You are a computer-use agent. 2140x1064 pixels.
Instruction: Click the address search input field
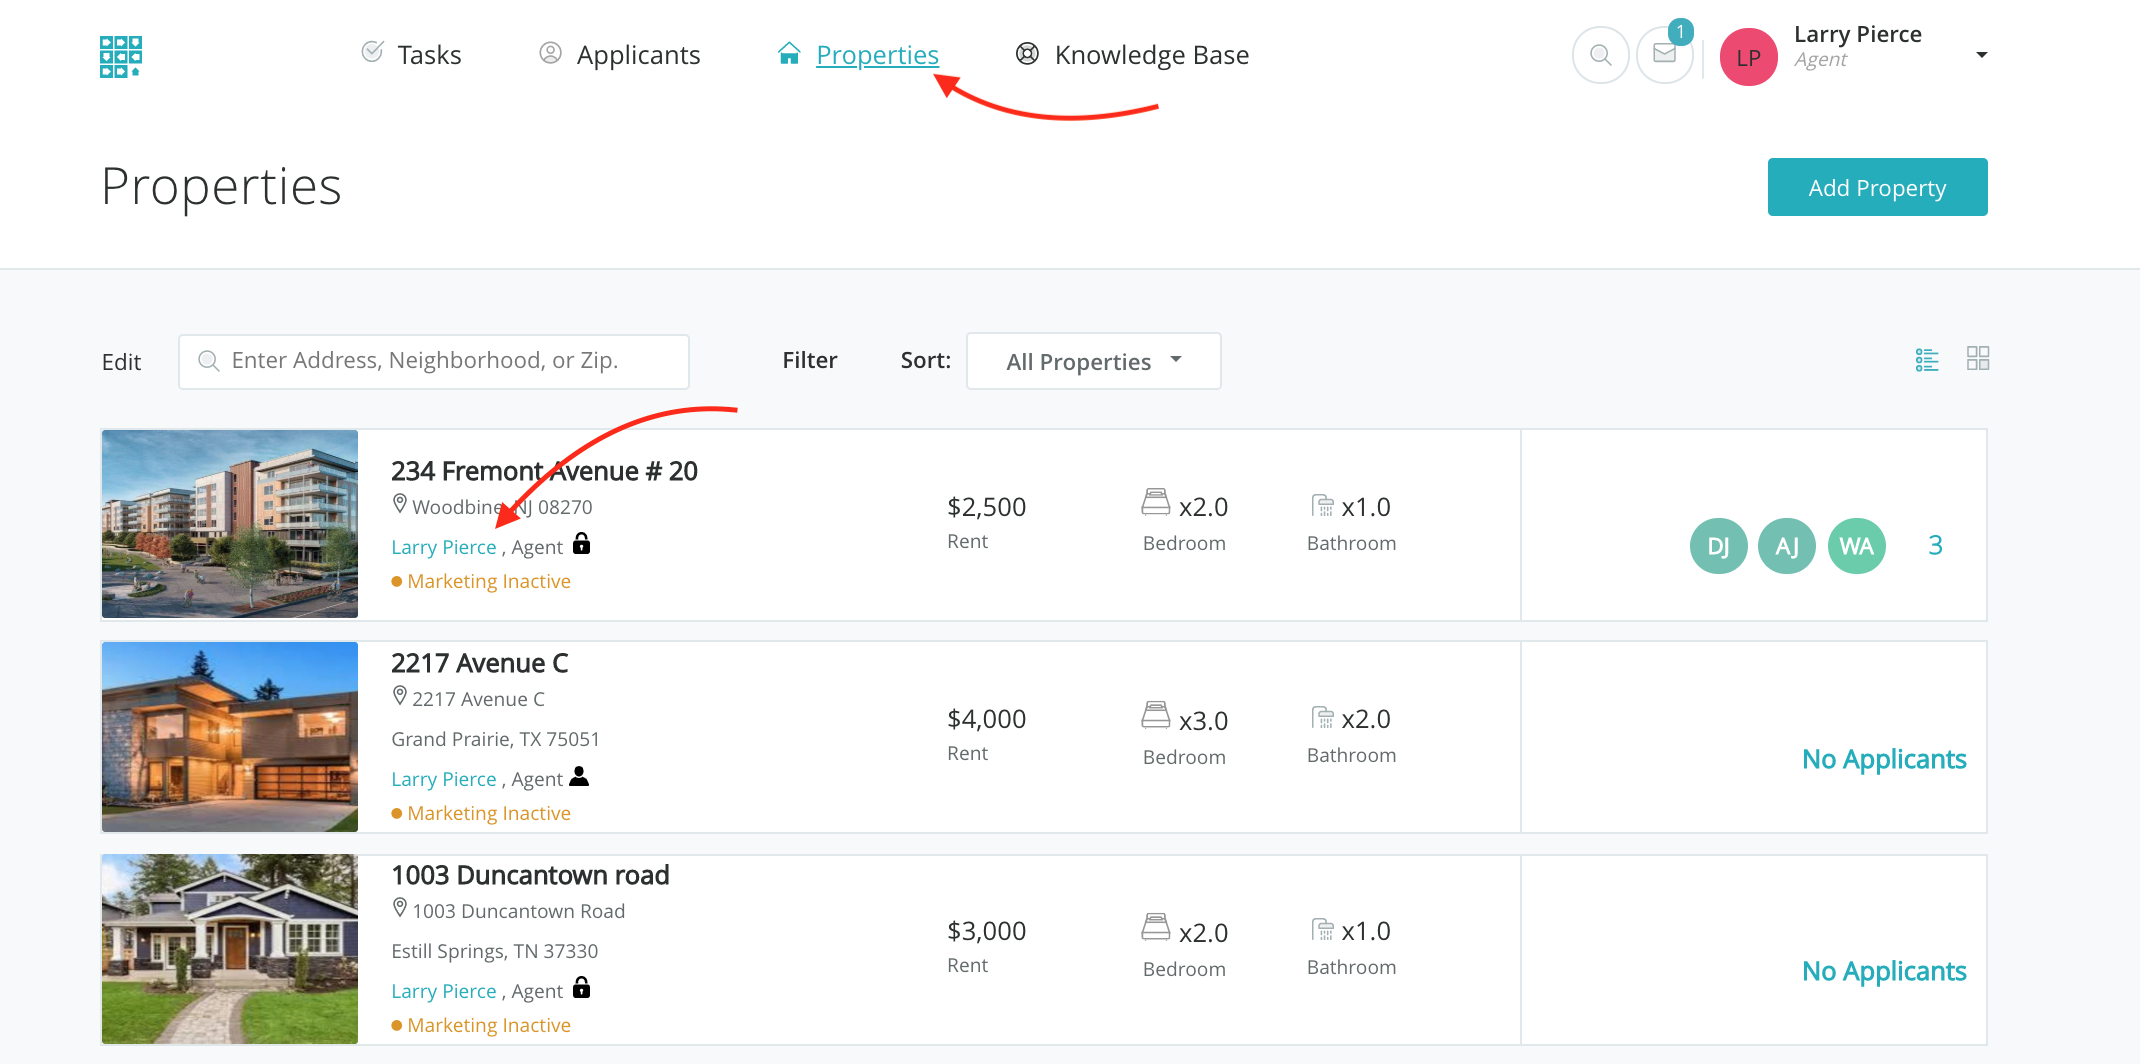(x=434, y=361)
